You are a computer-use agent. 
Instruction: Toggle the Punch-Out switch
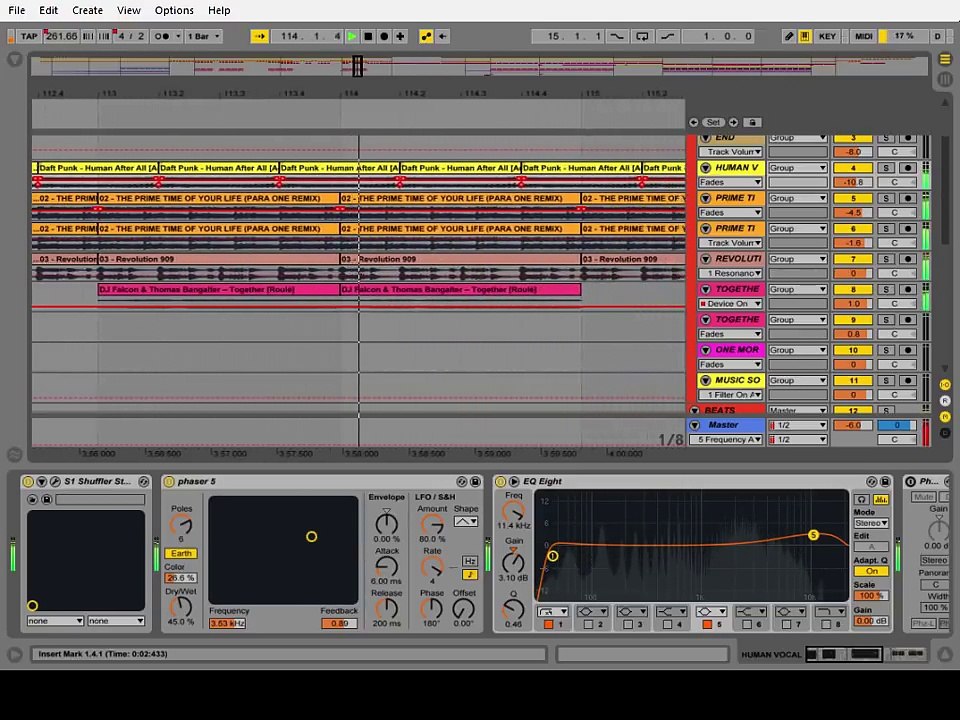coord(667,36)
